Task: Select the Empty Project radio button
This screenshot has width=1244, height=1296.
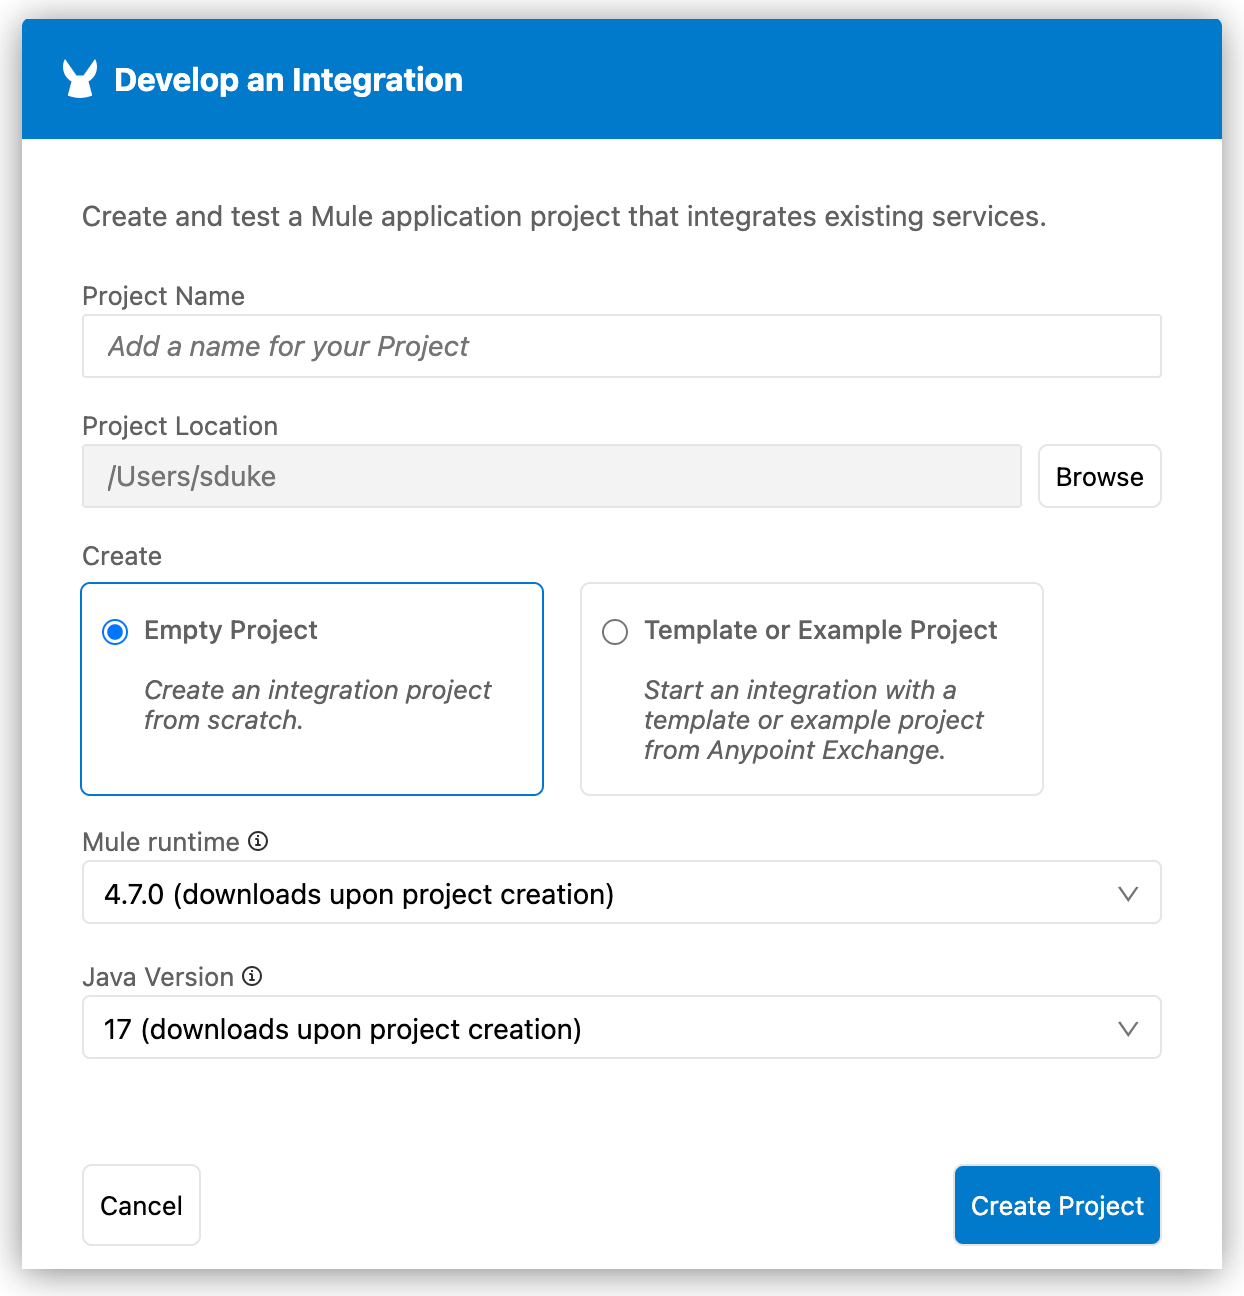Action: (116, 632)
